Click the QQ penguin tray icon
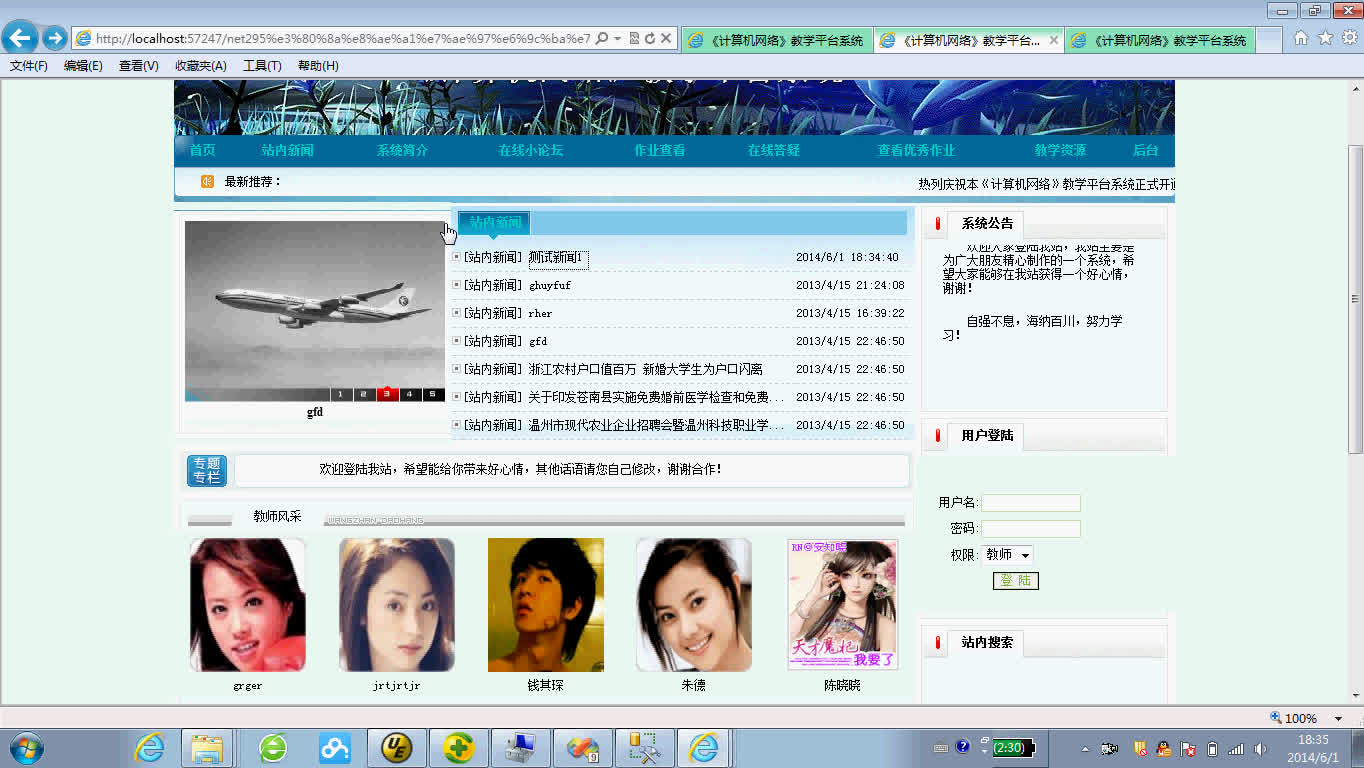 (1164, 748)
